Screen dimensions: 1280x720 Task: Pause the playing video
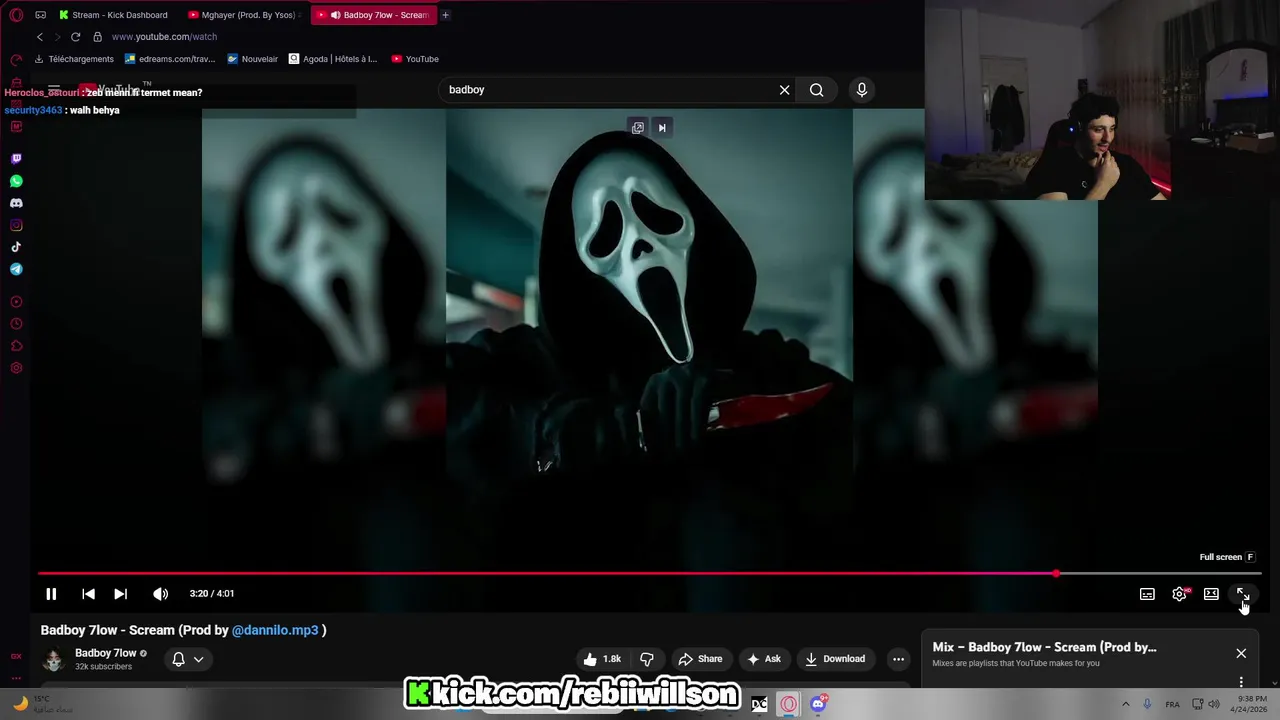[x=51, y=594]
